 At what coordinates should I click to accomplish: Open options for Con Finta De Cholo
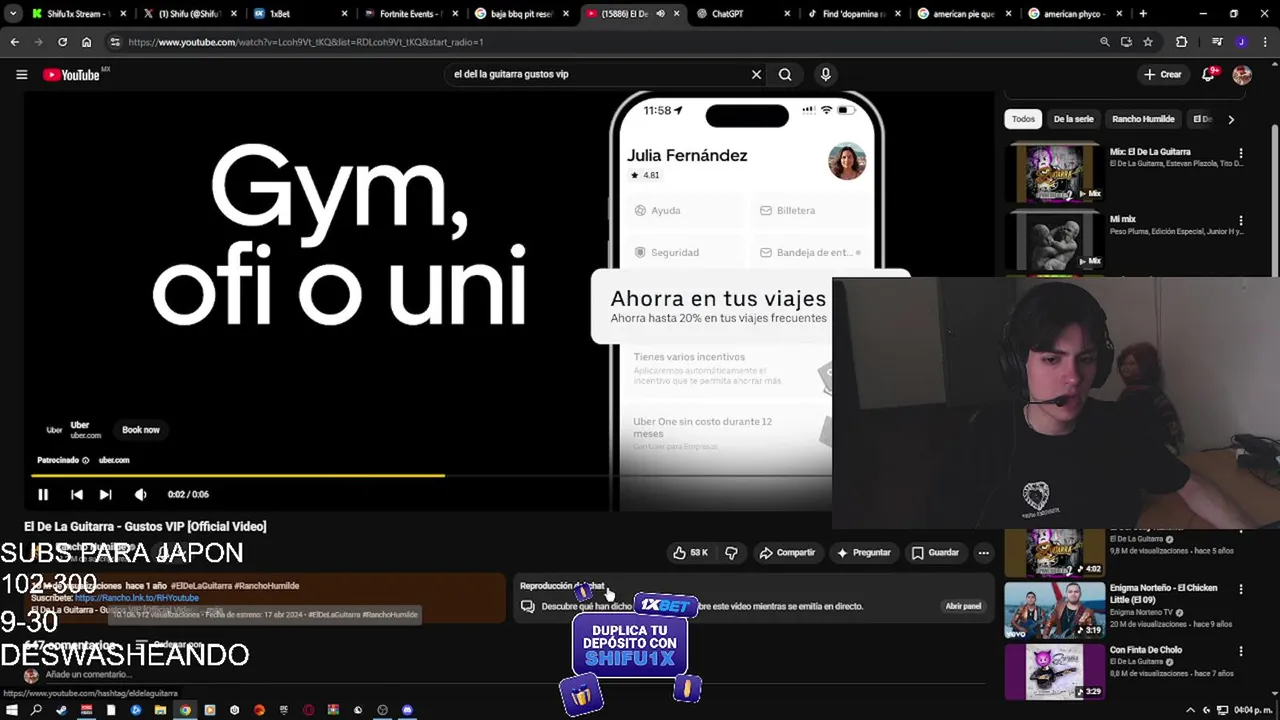pyautogui.click(x=1241, y=652)
